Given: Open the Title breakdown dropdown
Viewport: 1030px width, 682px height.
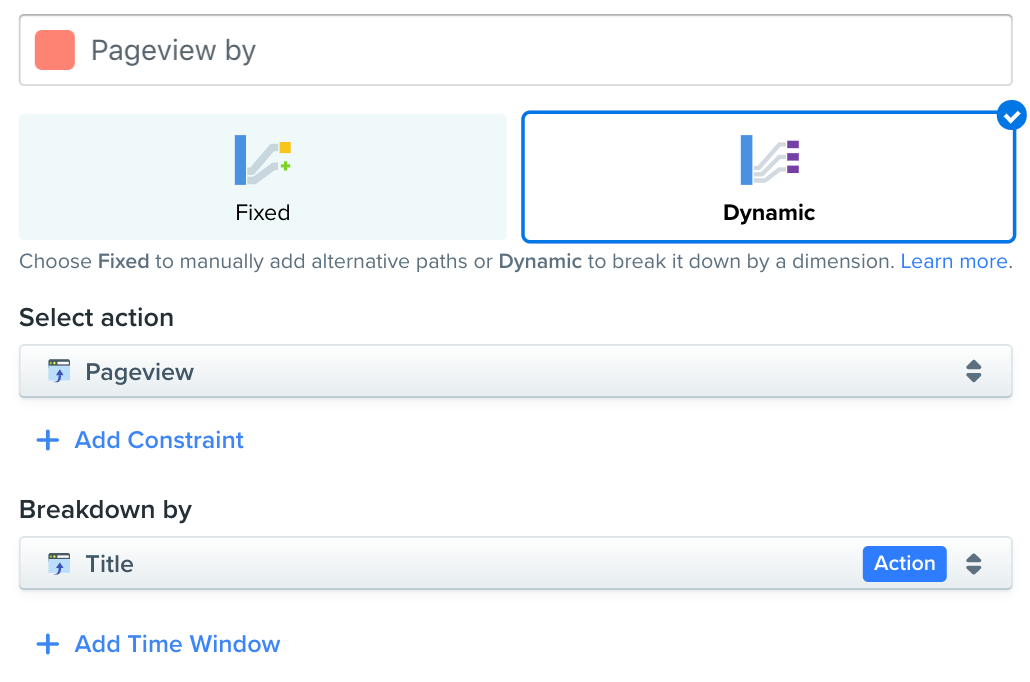Looking at the screenshot, I should (450, 564).
